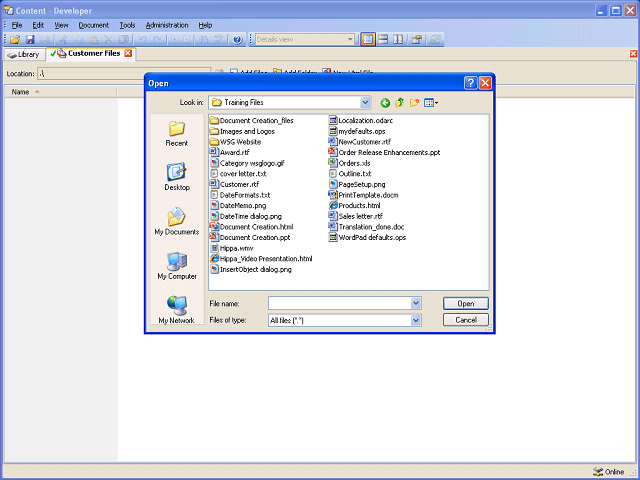Screen dimensions: 640x480
Task: Close the Customer Files tab
Action: pos(128,53)
